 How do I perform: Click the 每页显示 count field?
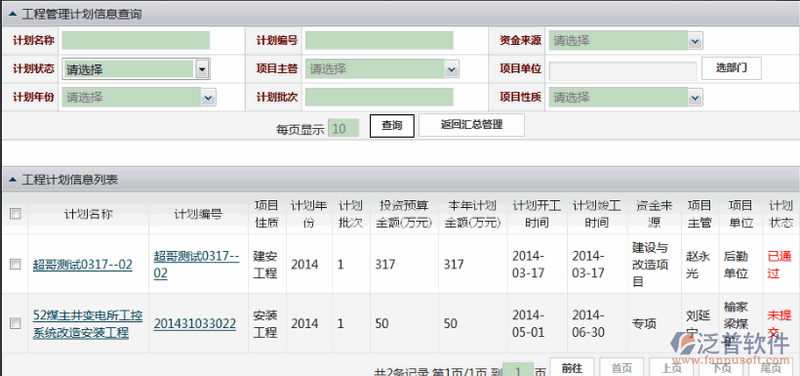343,128
